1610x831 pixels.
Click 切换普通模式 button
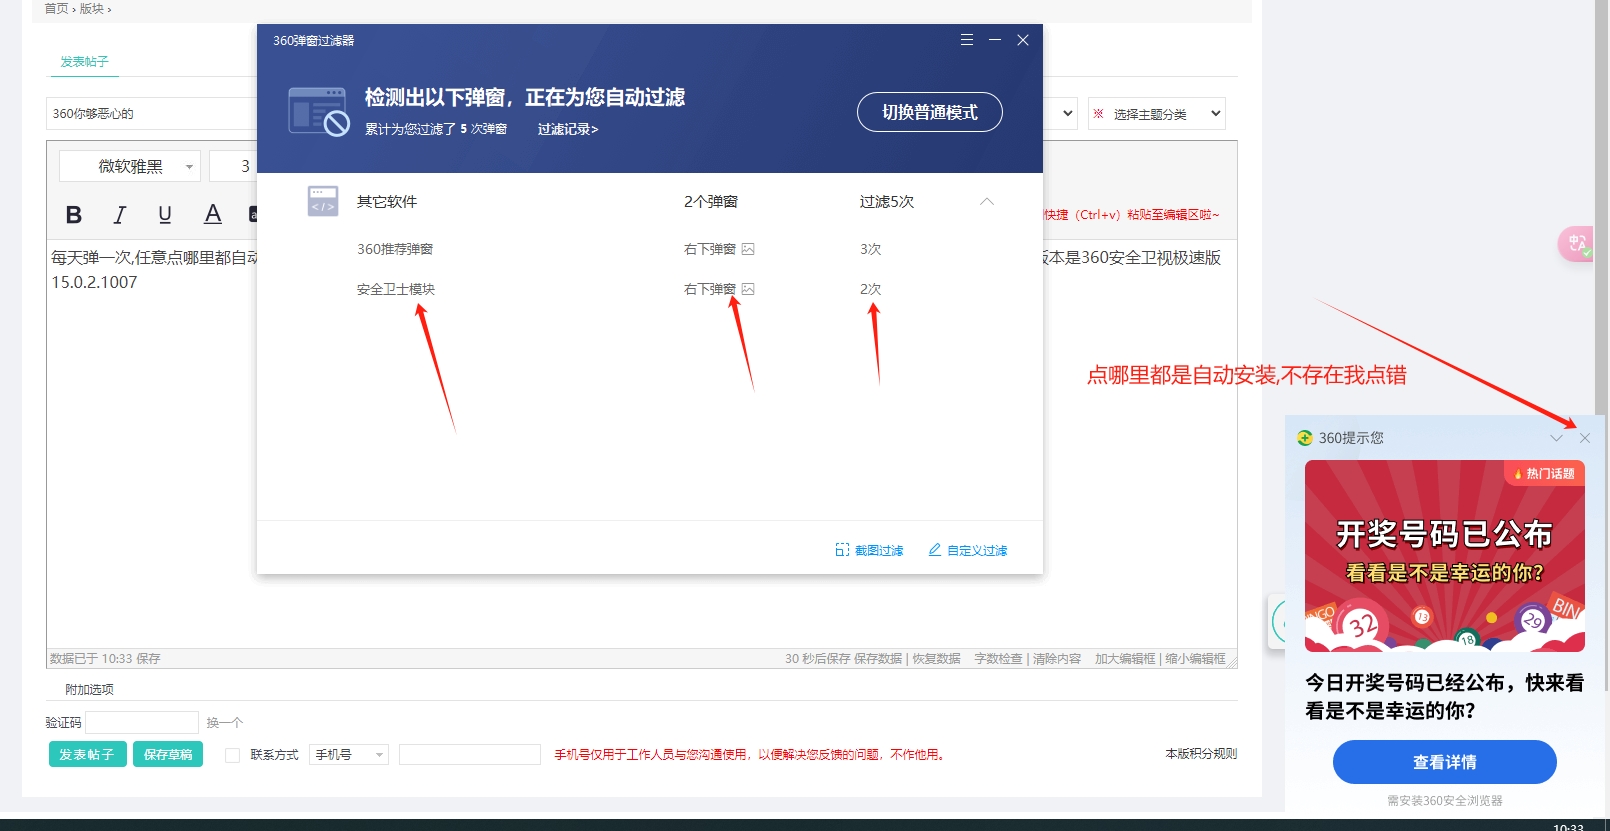(x=930, y=112)
